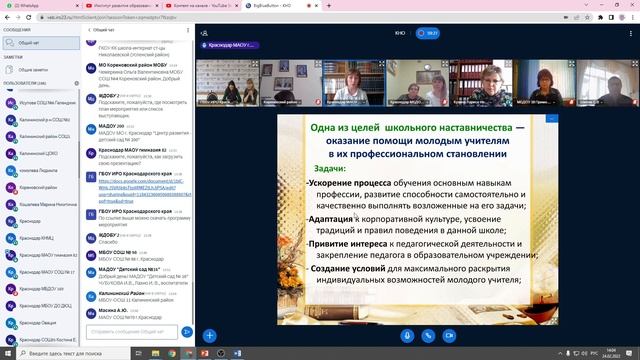Fullscreen the fourth webcam with two women
The image size is (640, 360).
445,64
